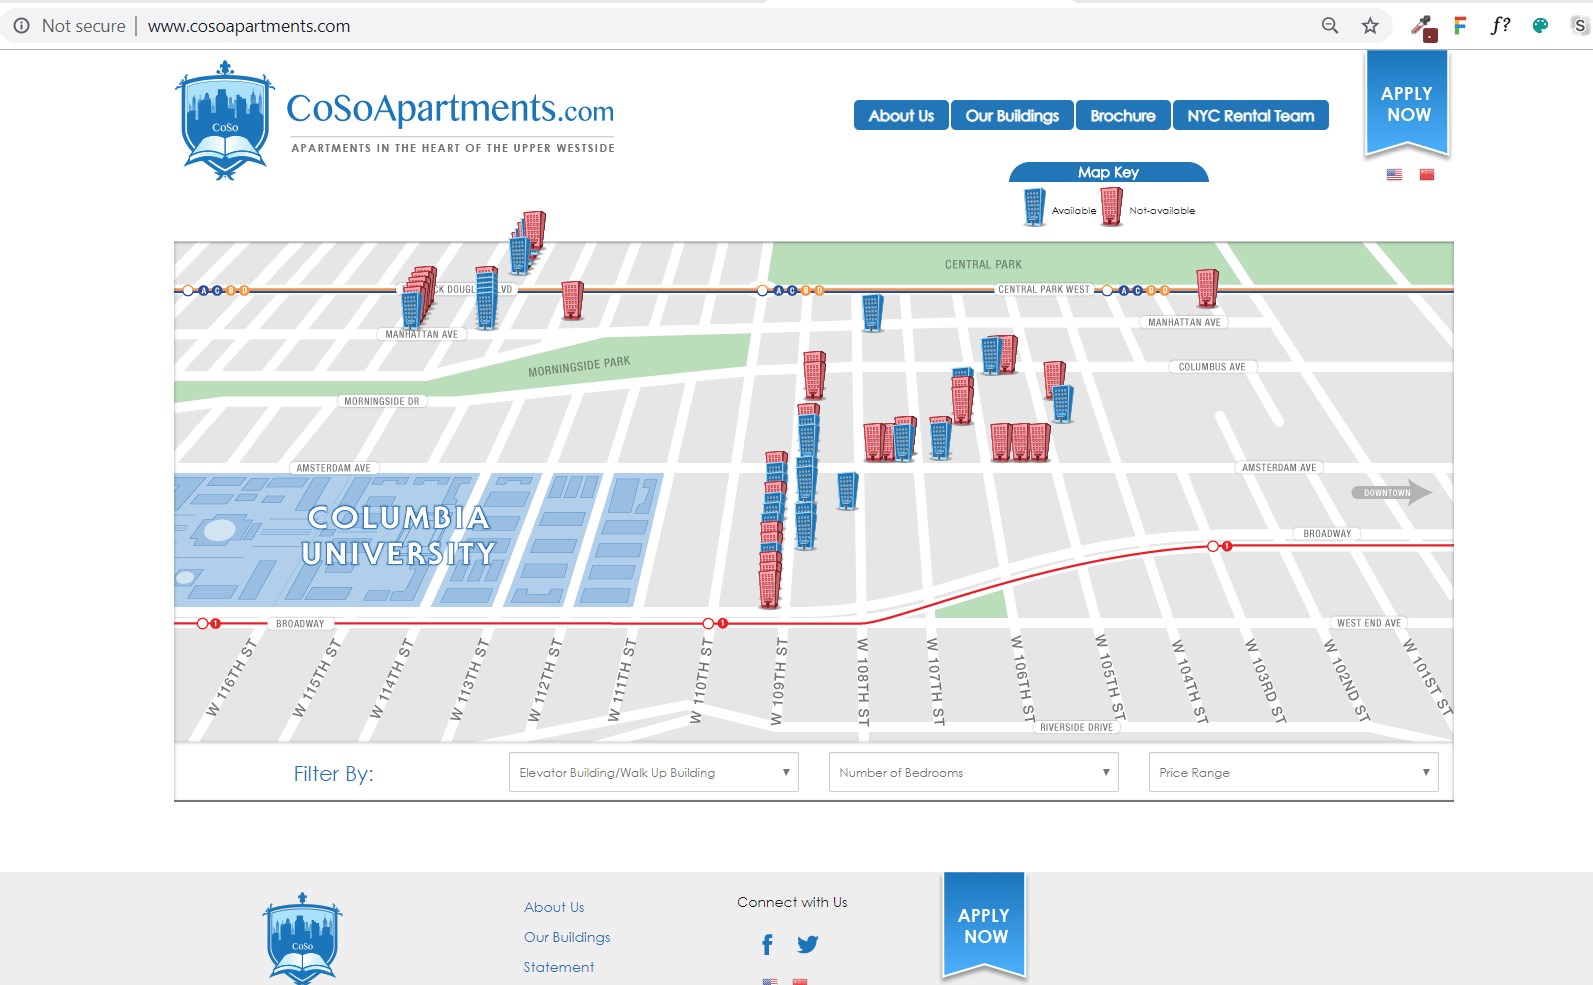The width and height of the screenshot is (1593, 985).
Task: Click the 1 train stop near W 110th St
Action: coord(715,623)
